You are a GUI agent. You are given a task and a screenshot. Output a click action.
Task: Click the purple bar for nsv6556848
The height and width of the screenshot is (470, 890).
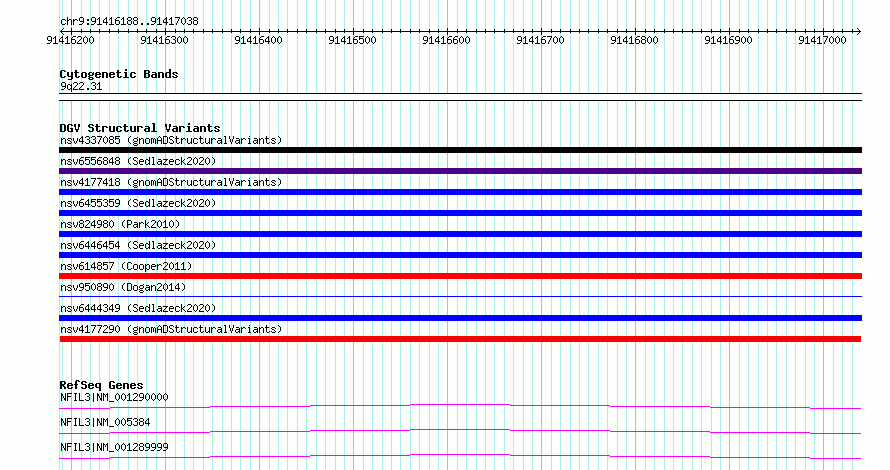coord(460,171)
